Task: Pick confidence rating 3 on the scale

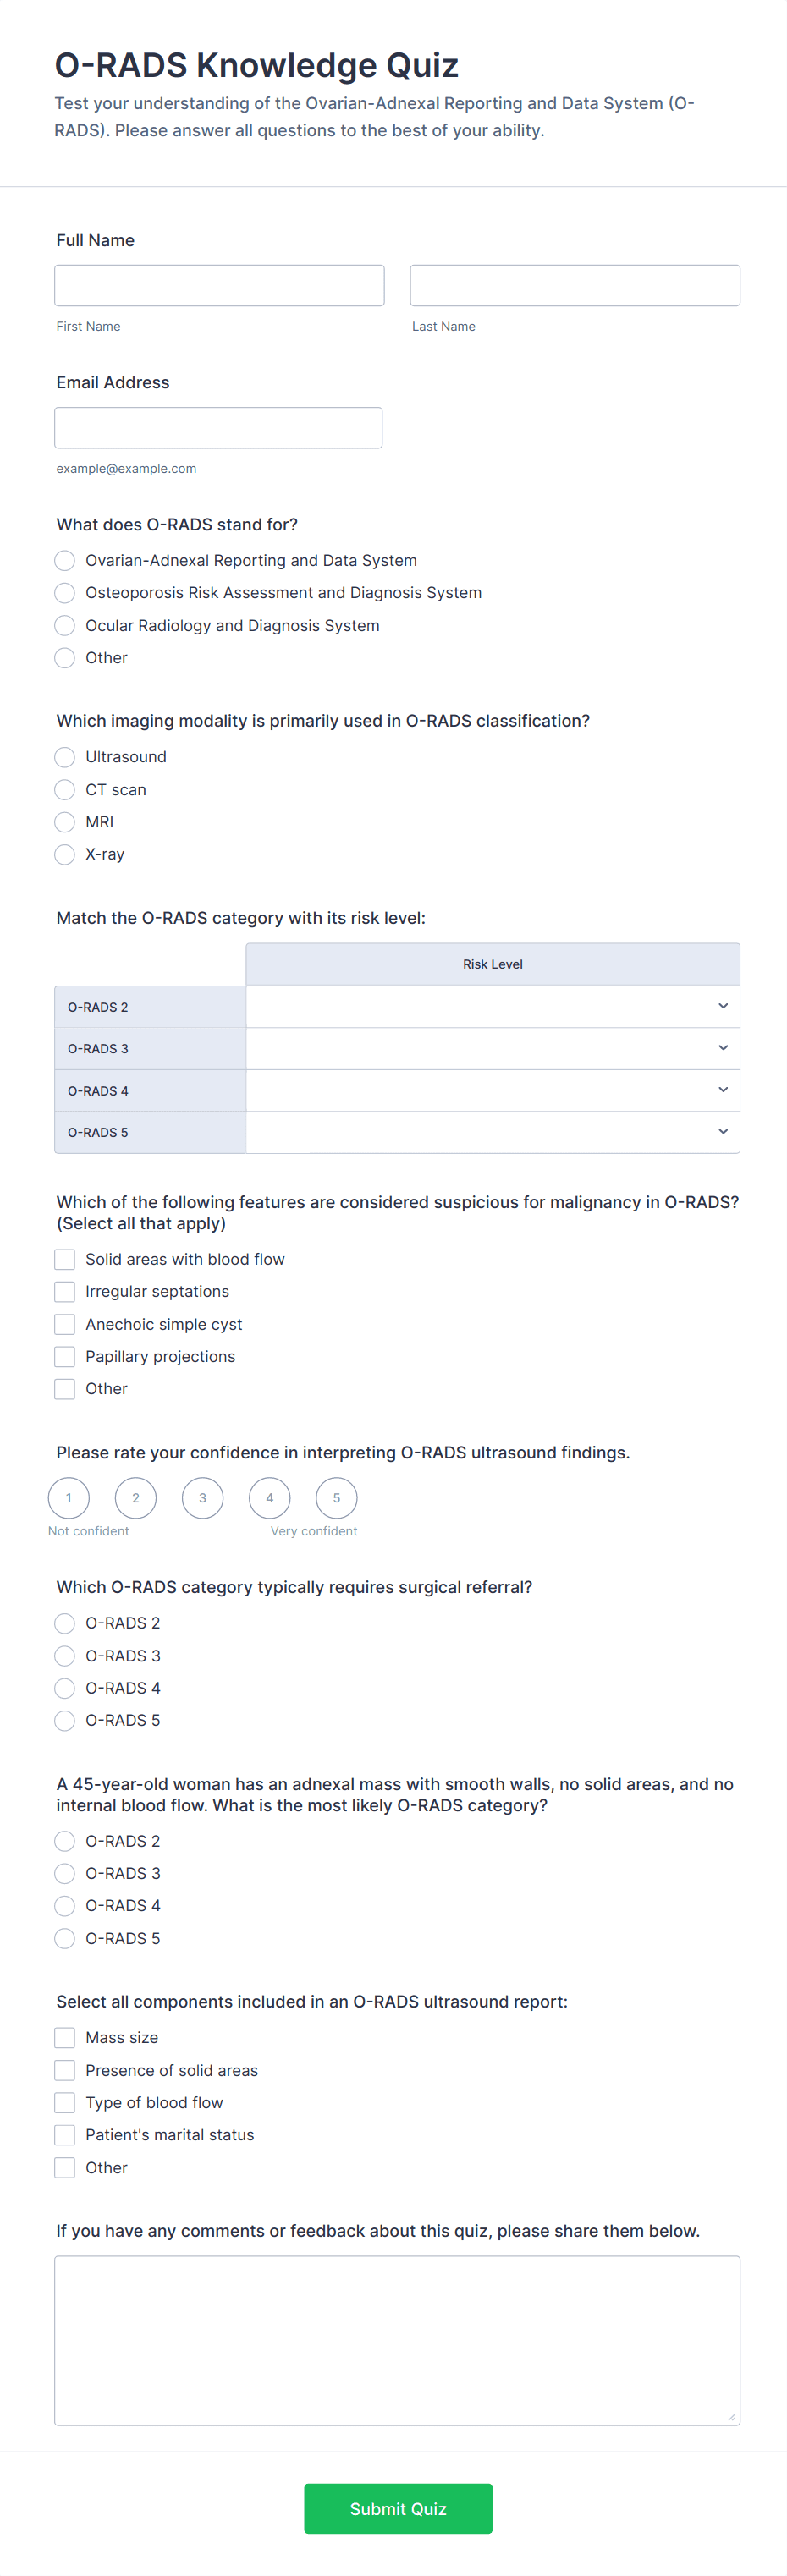Action: [x=203, y=1498]
